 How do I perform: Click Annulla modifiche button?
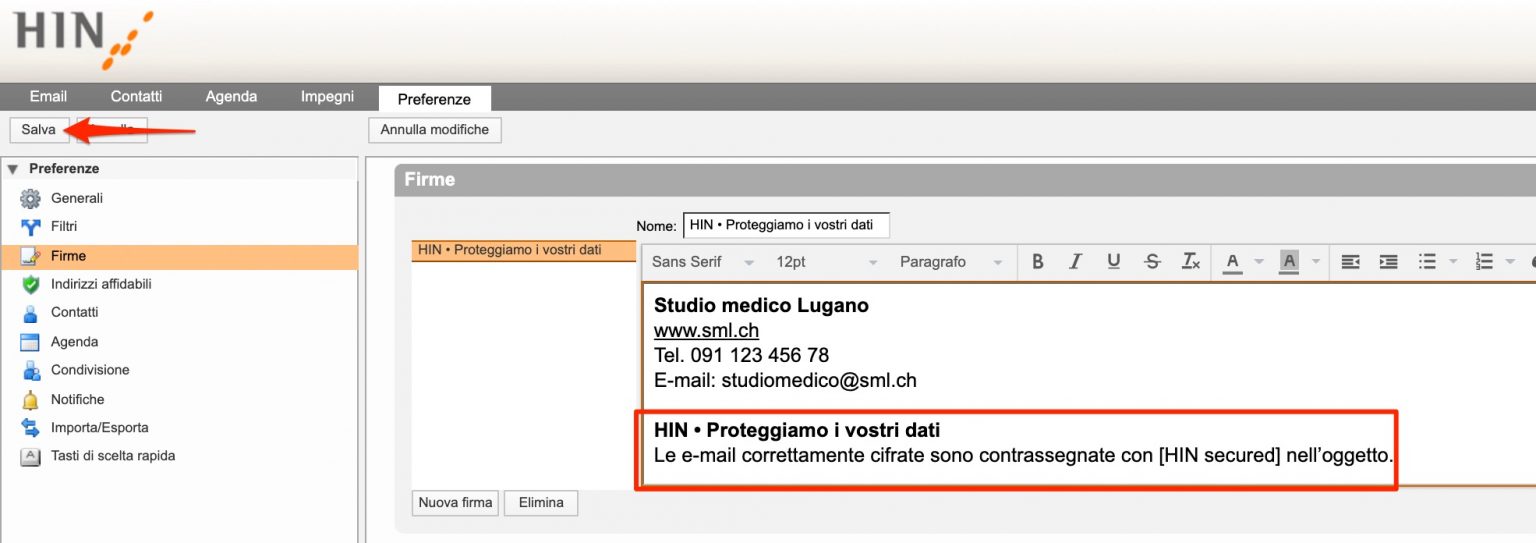[435, 130]
